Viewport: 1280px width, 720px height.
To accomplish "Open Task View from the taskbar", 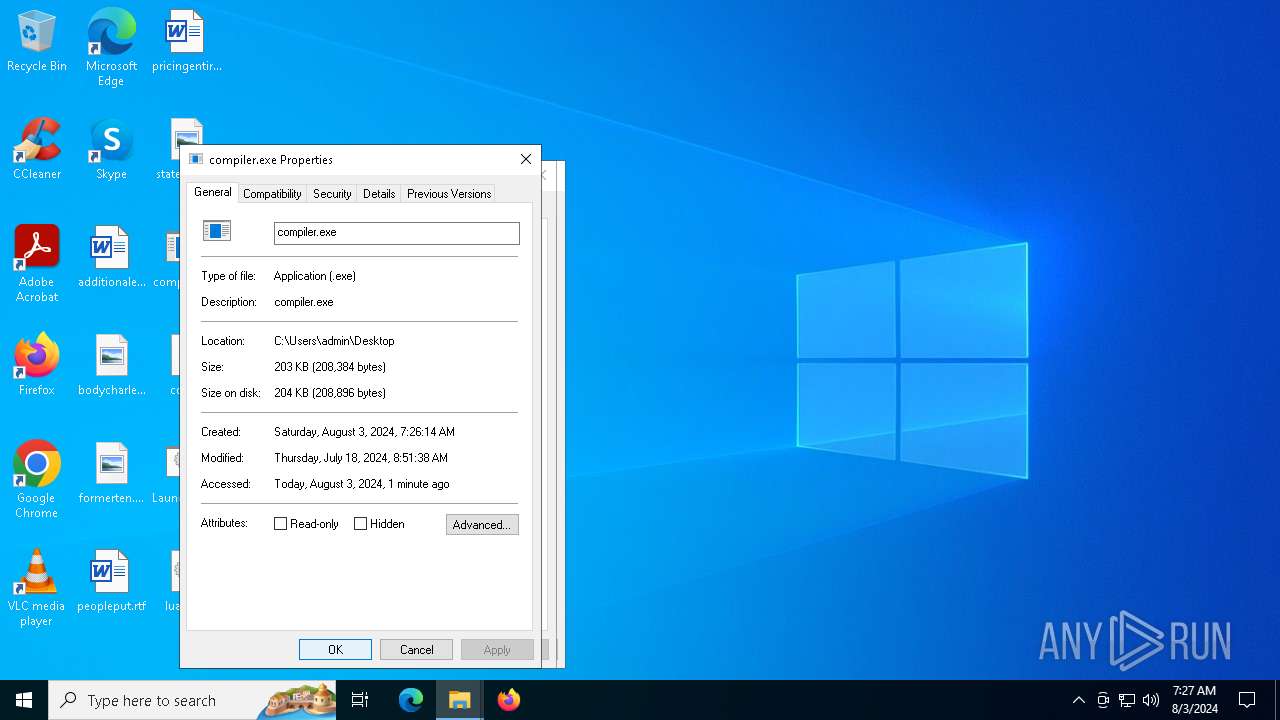I will 360,700.
